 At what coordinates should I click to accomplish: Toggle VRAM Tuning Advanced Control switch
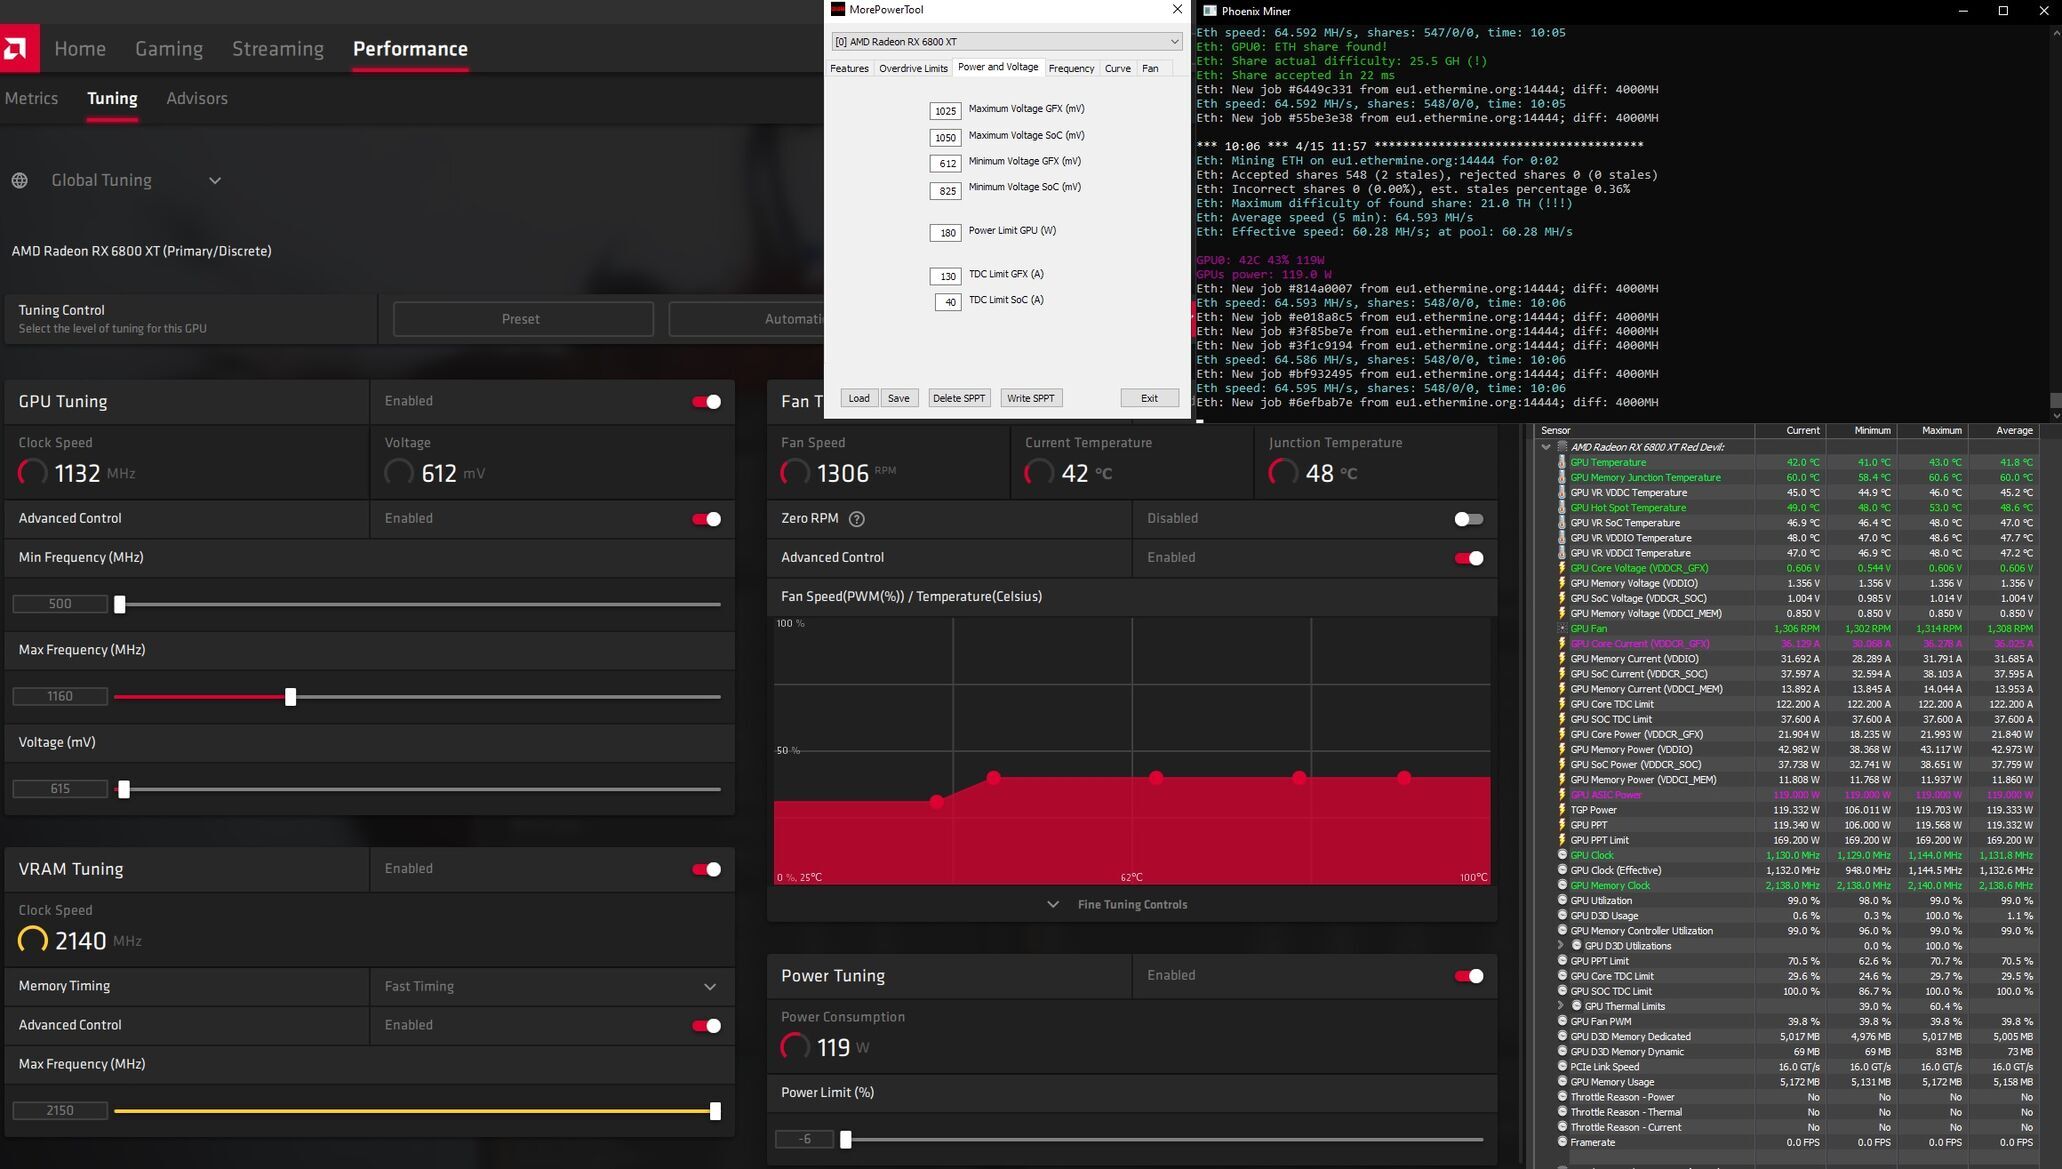point(706,1026)
